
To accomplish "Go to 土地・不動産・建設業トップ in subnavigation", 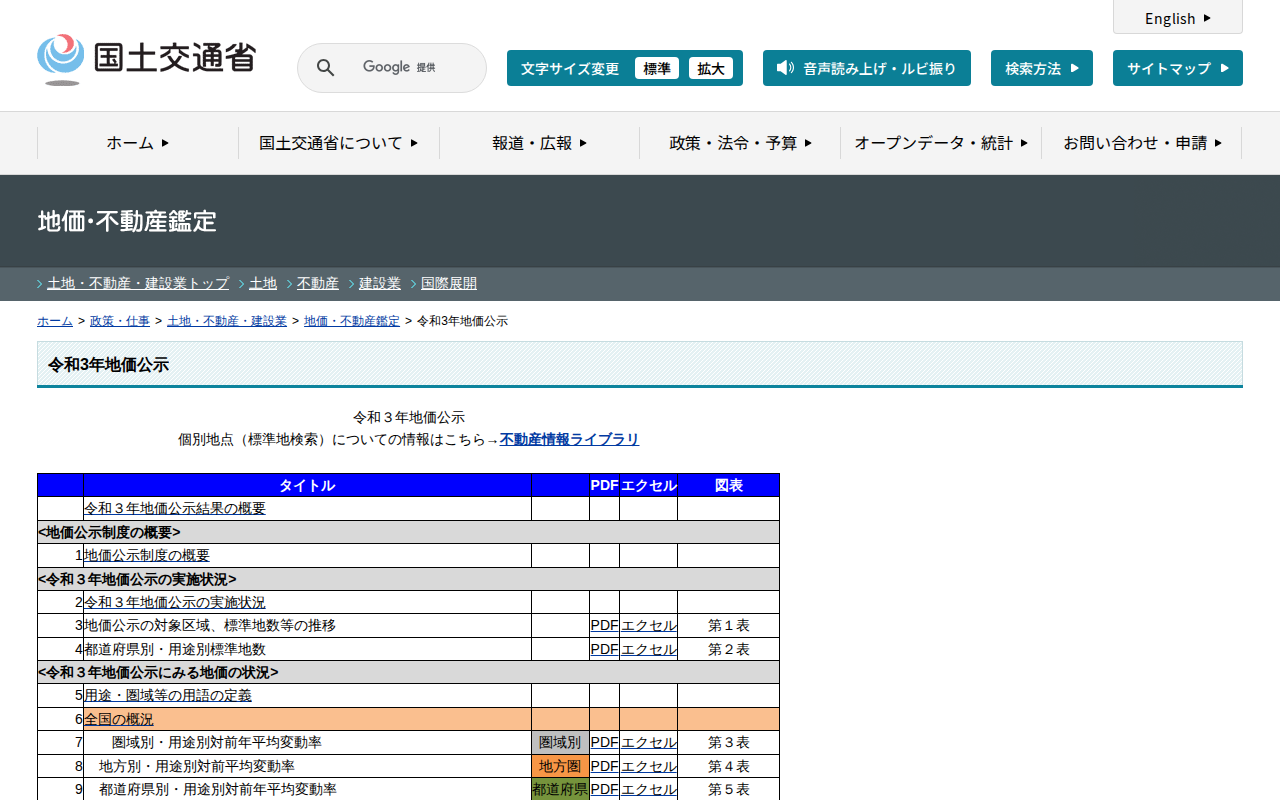I will 138,284.
